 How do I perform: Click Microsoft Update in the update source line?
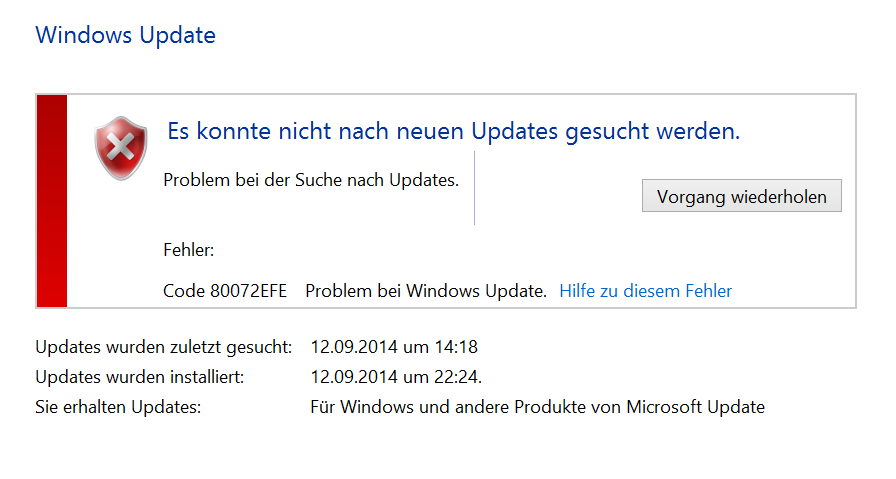click(x=695, y=407)
